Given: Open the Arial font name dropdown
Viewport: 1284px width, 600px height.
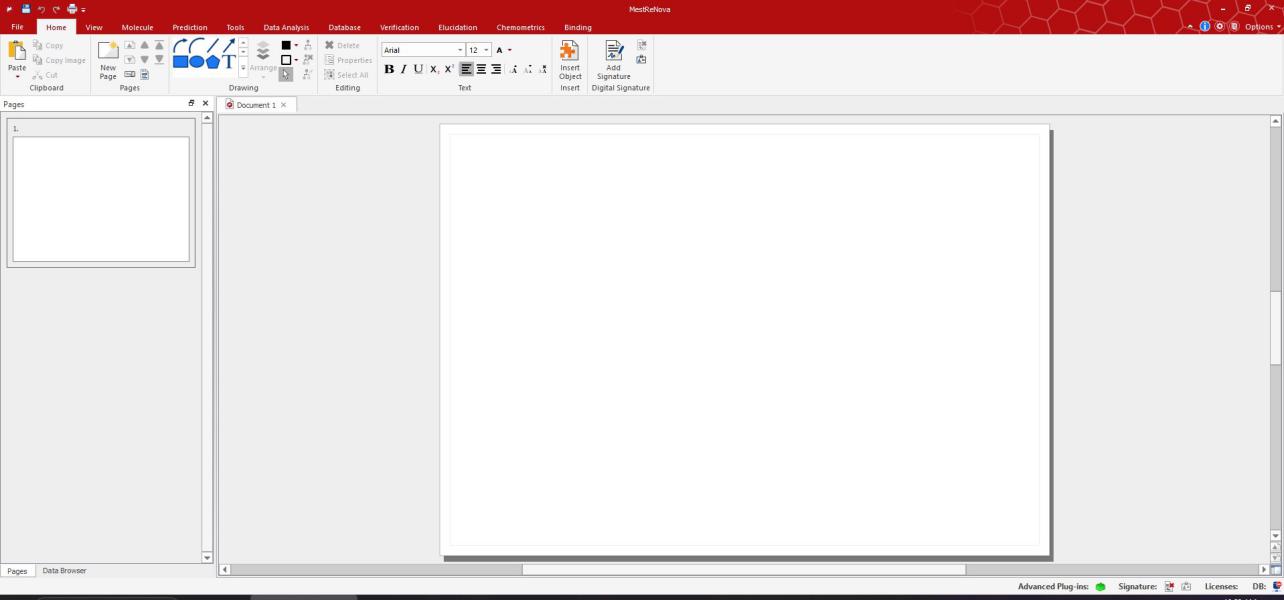Looking at the screenshot, I should (x=460, y=50).
